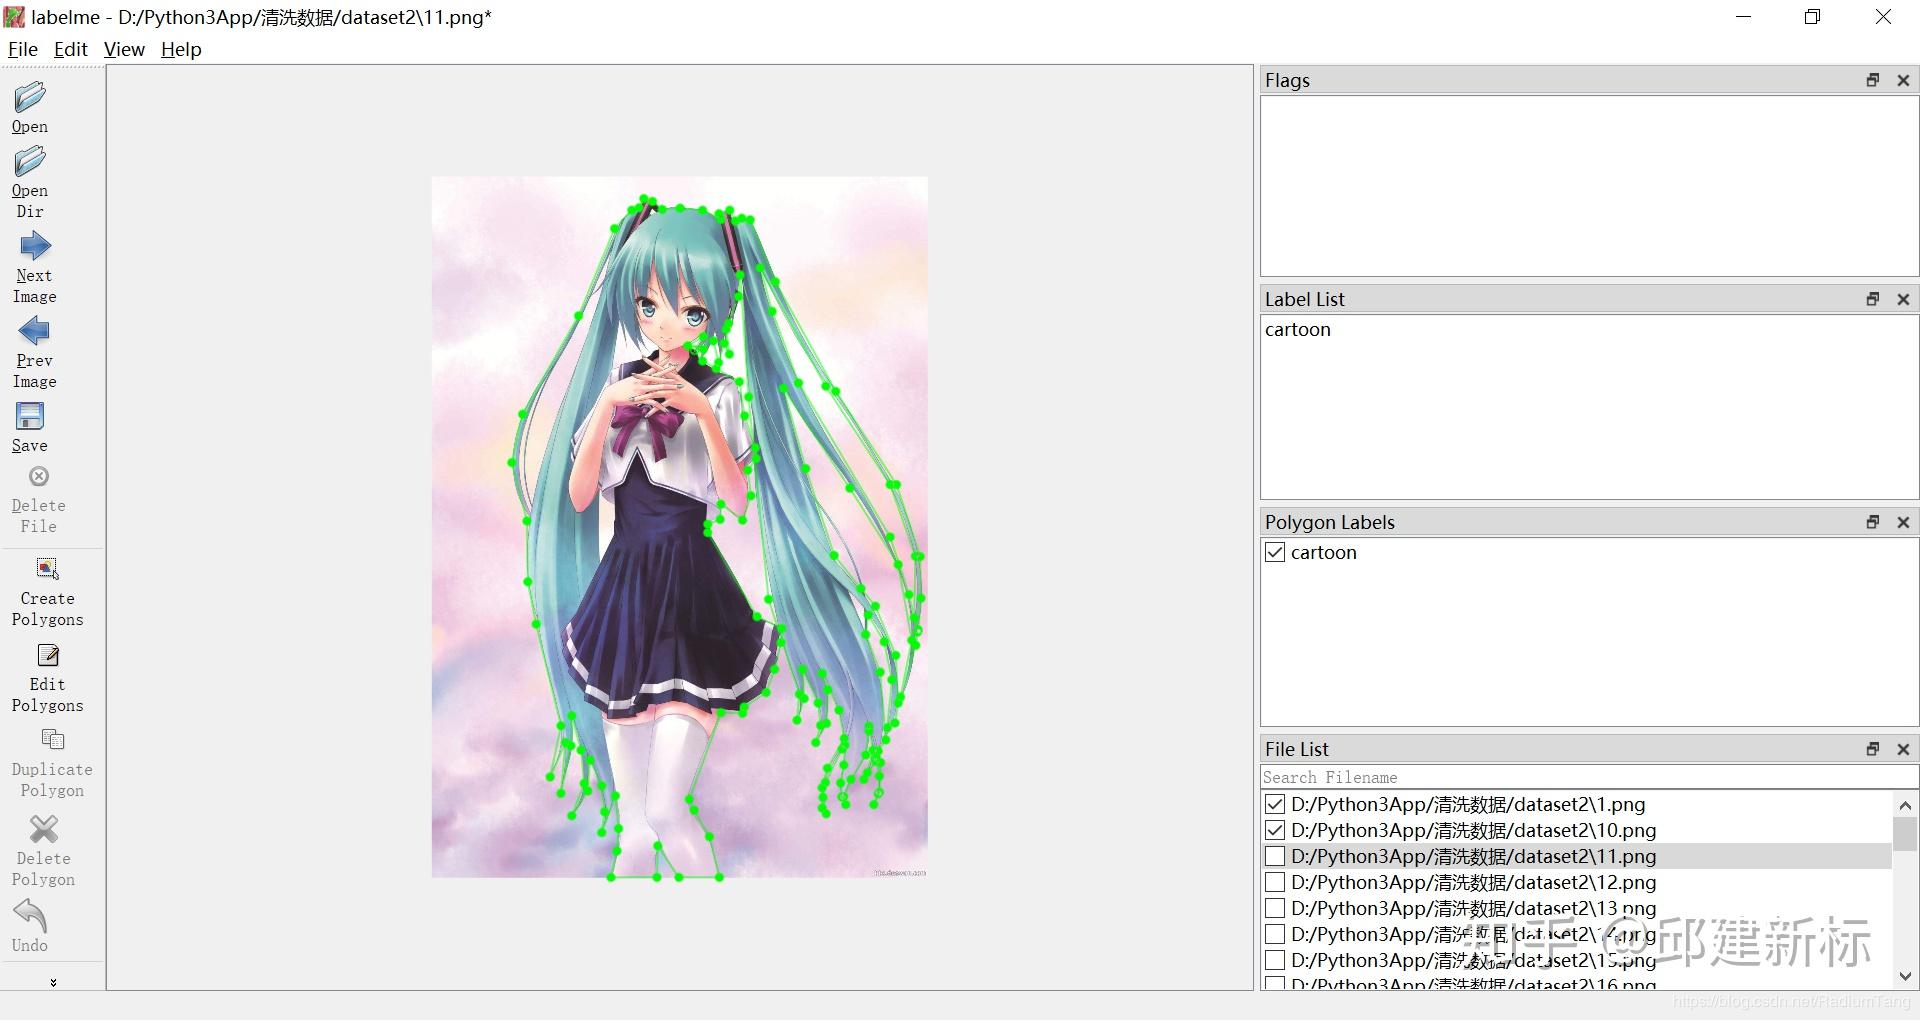
Task: Click the labelme app icon in title bar
Action: pos(14,16)
